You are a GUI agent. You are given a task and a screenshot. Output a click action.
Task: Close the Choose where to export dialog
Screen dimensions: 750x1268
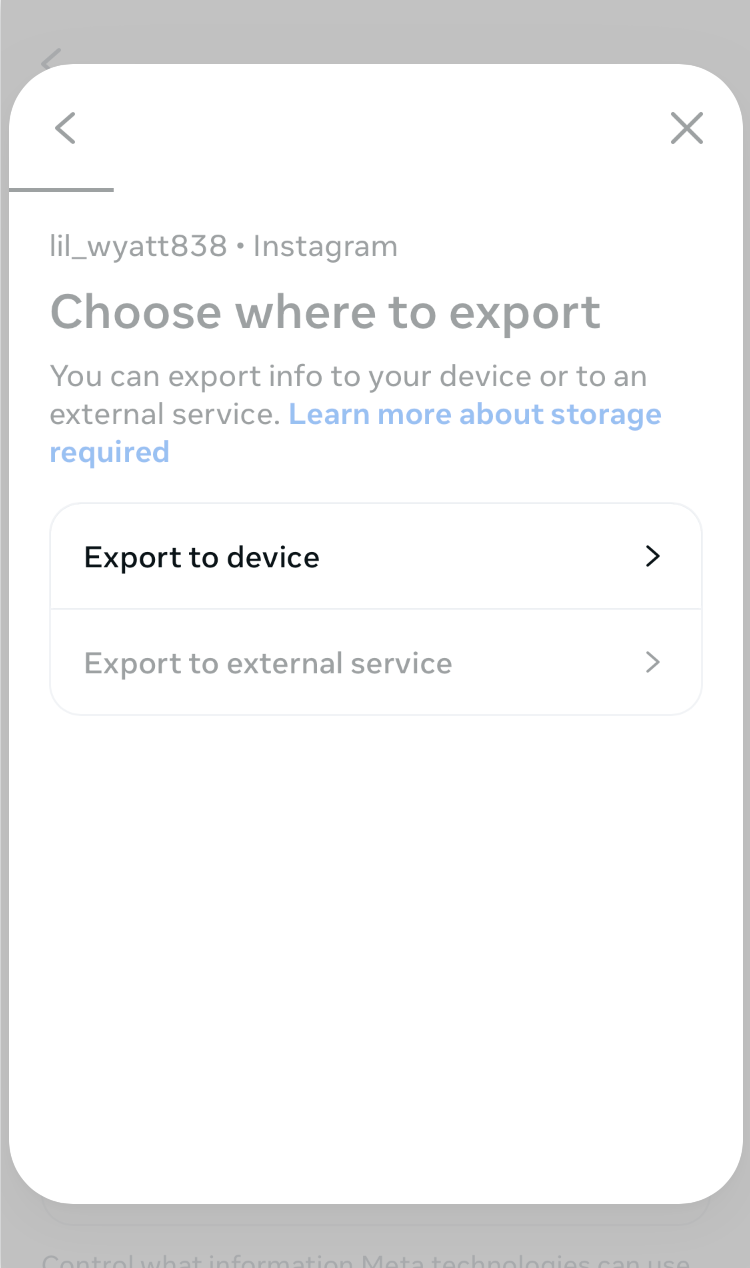tap(687, 128)
